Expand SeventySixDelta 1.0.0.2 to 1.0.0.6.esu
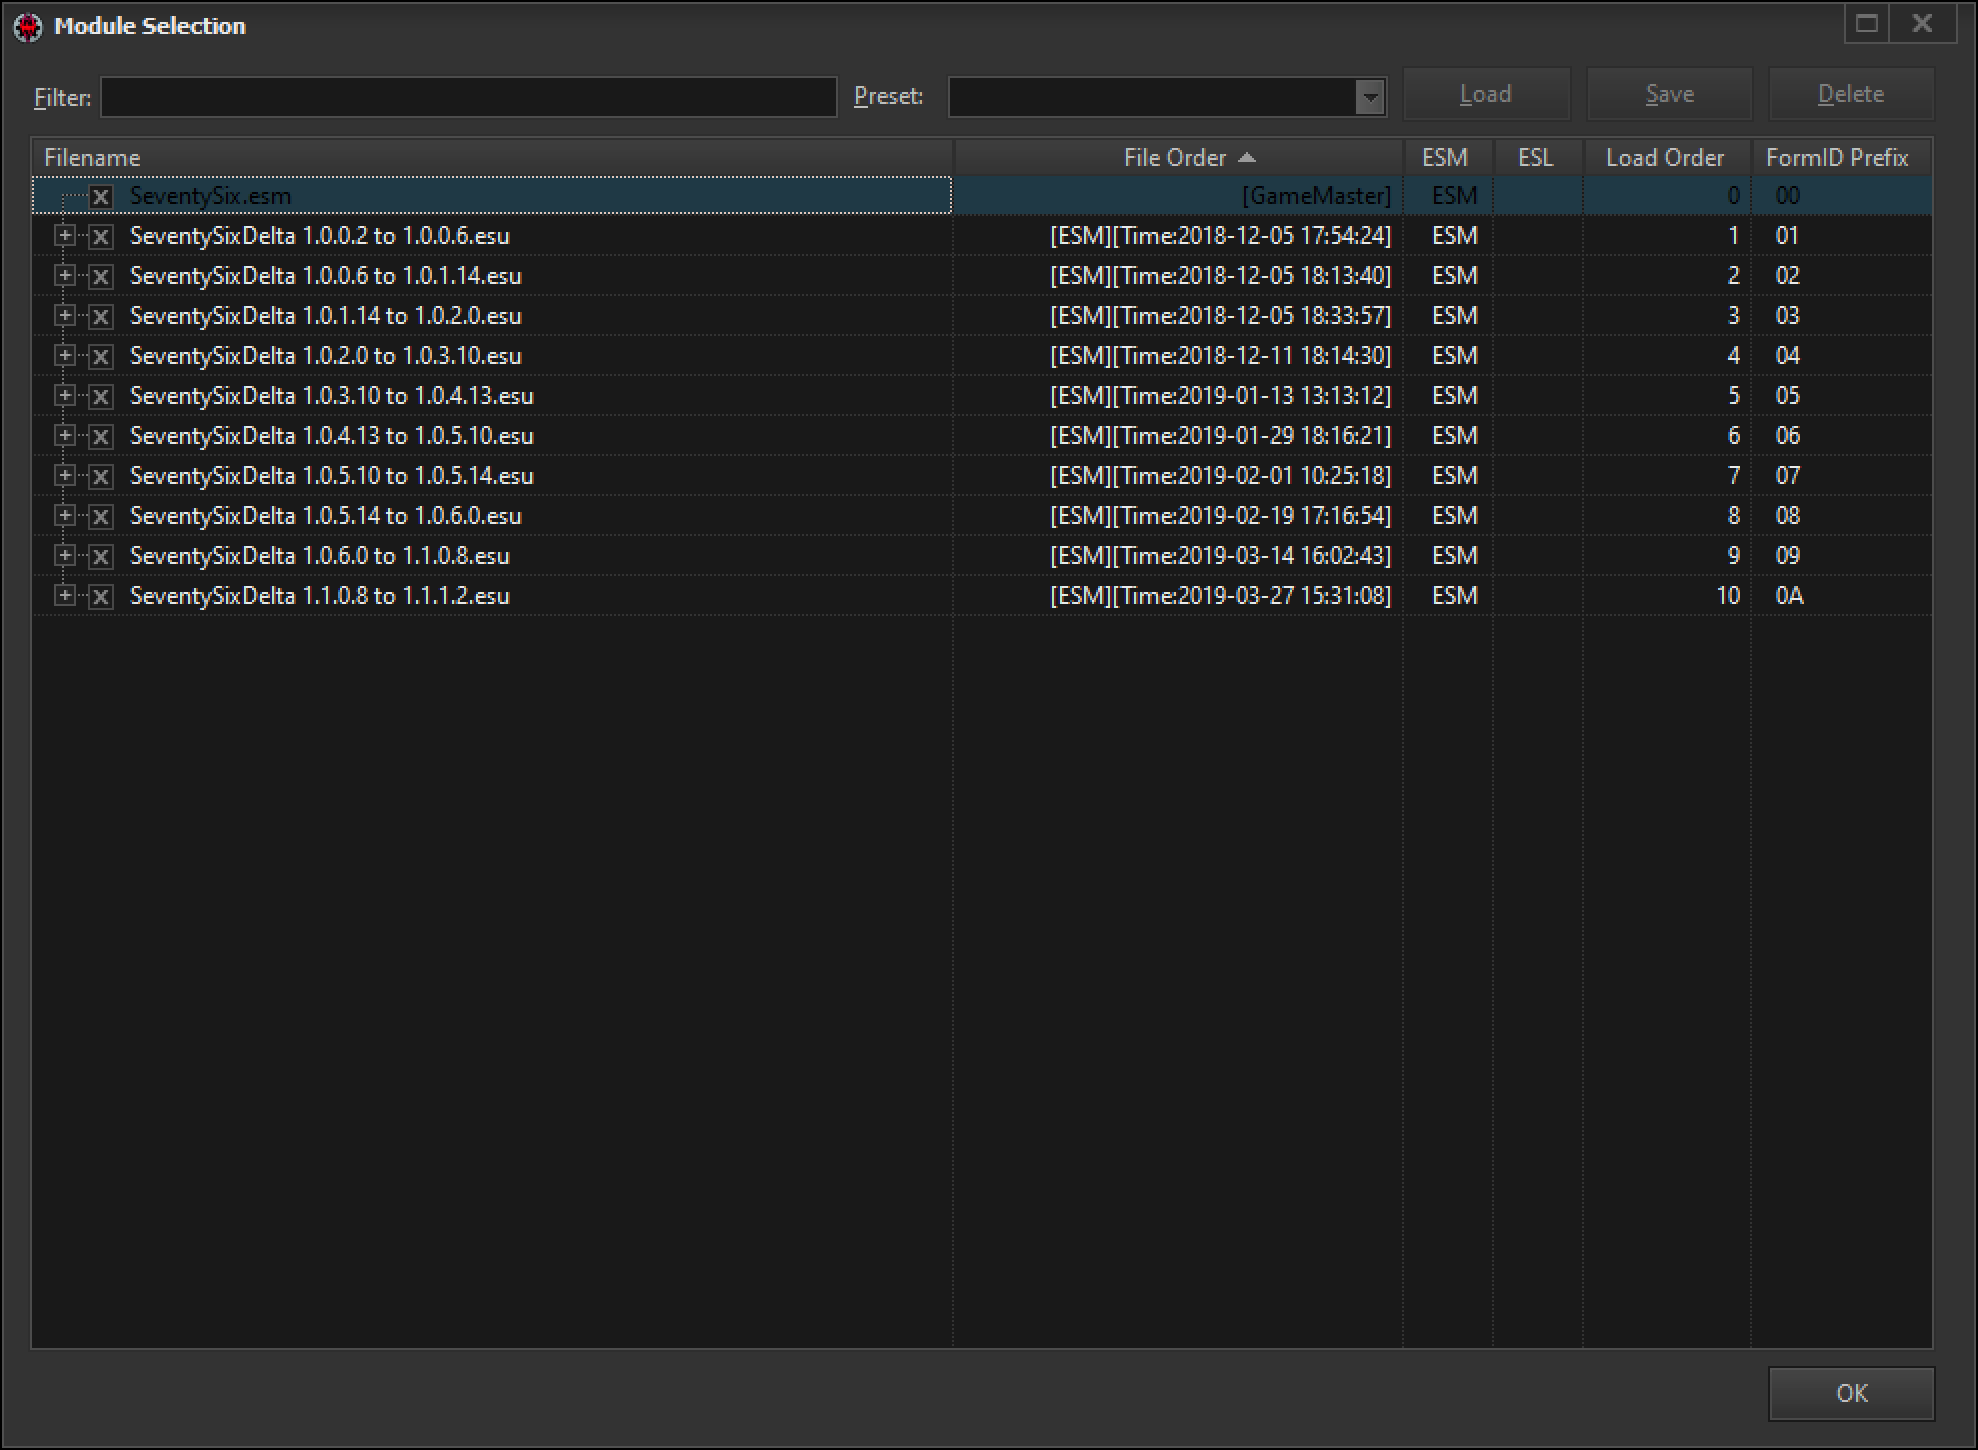Screen dimensions: 1978x1450 (64, 236)
